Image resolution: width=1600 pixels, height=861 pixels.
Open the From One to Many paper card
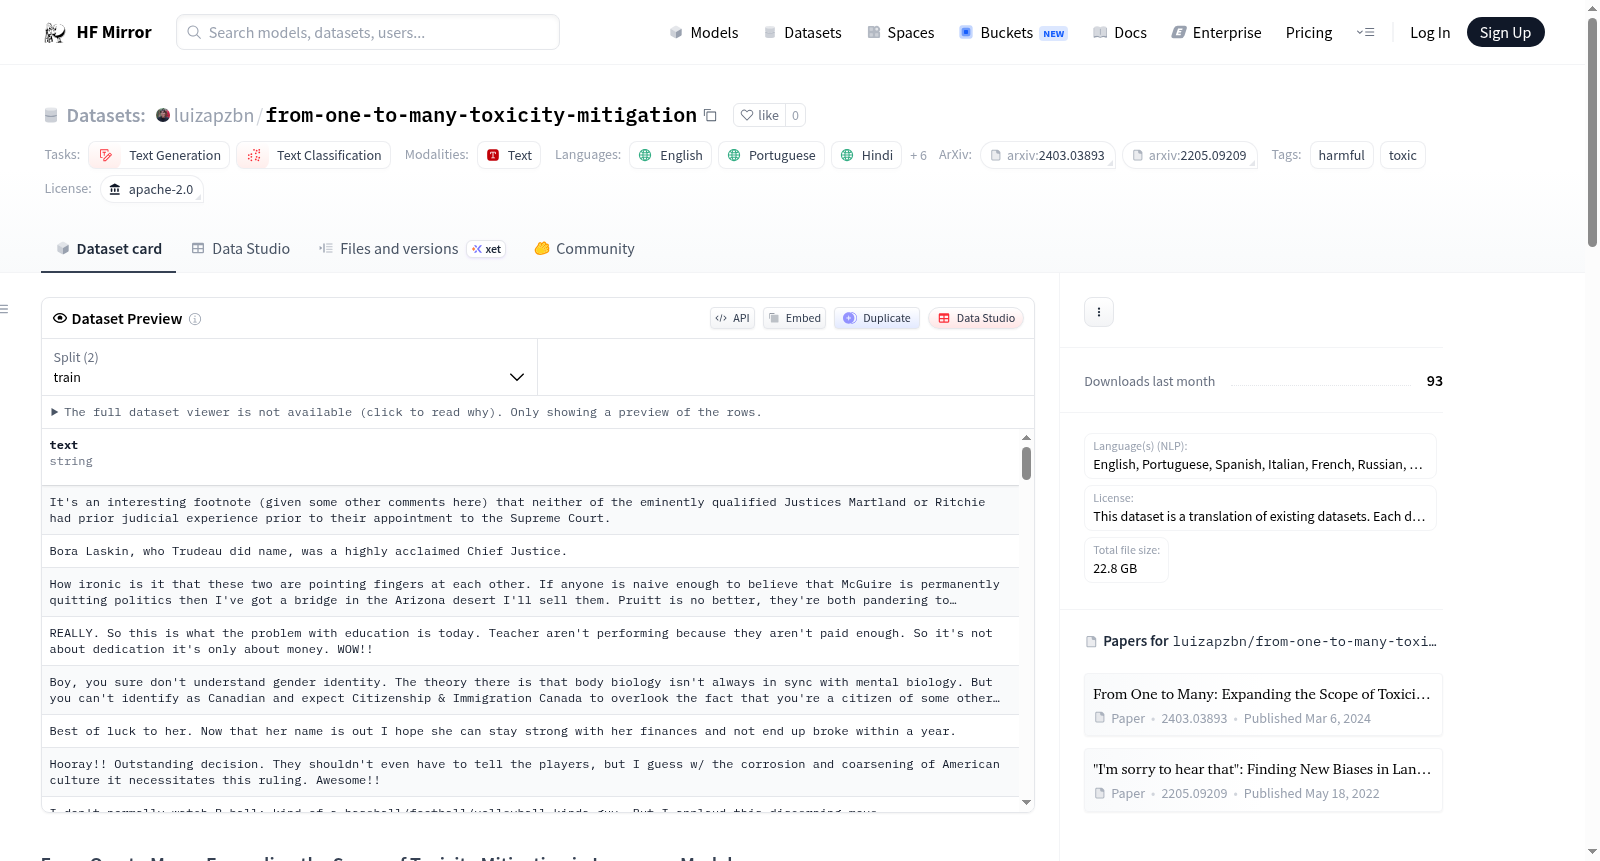pos(1263,705)
